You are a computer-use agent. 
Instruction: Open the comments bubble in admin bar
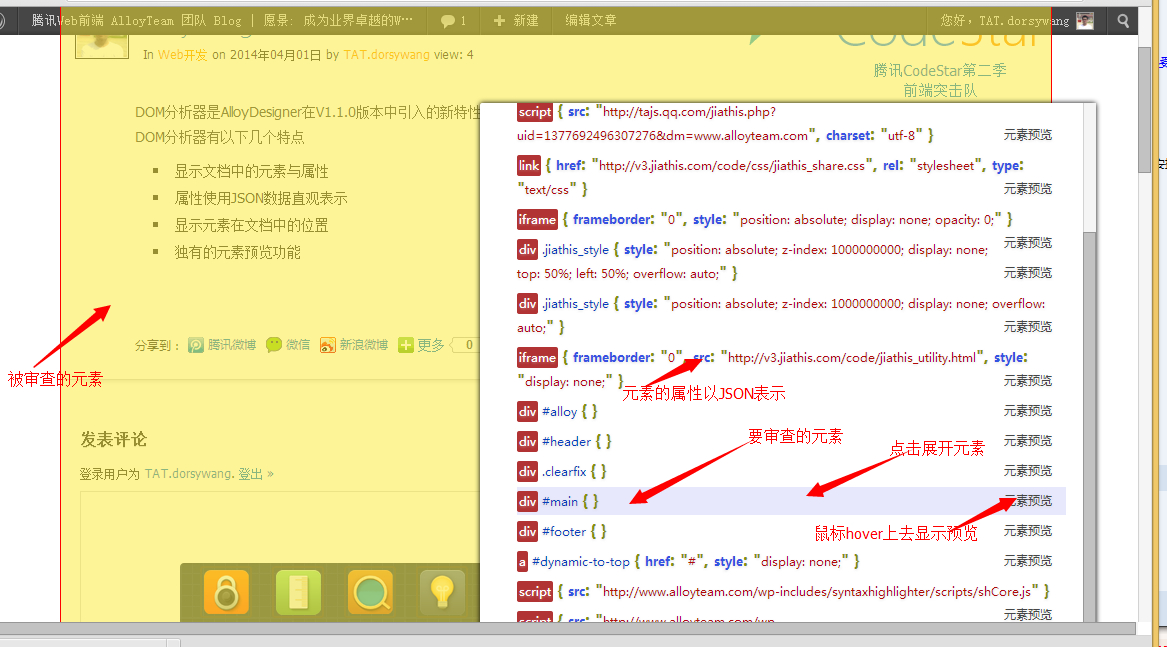pyautogui.click(x=453, y=20)
